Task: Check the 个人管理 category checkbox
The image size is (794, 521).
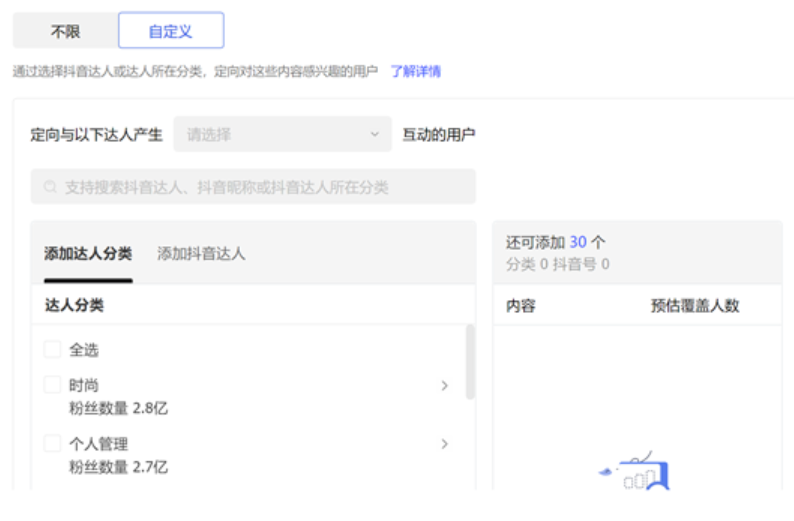Action: (52, 443)
